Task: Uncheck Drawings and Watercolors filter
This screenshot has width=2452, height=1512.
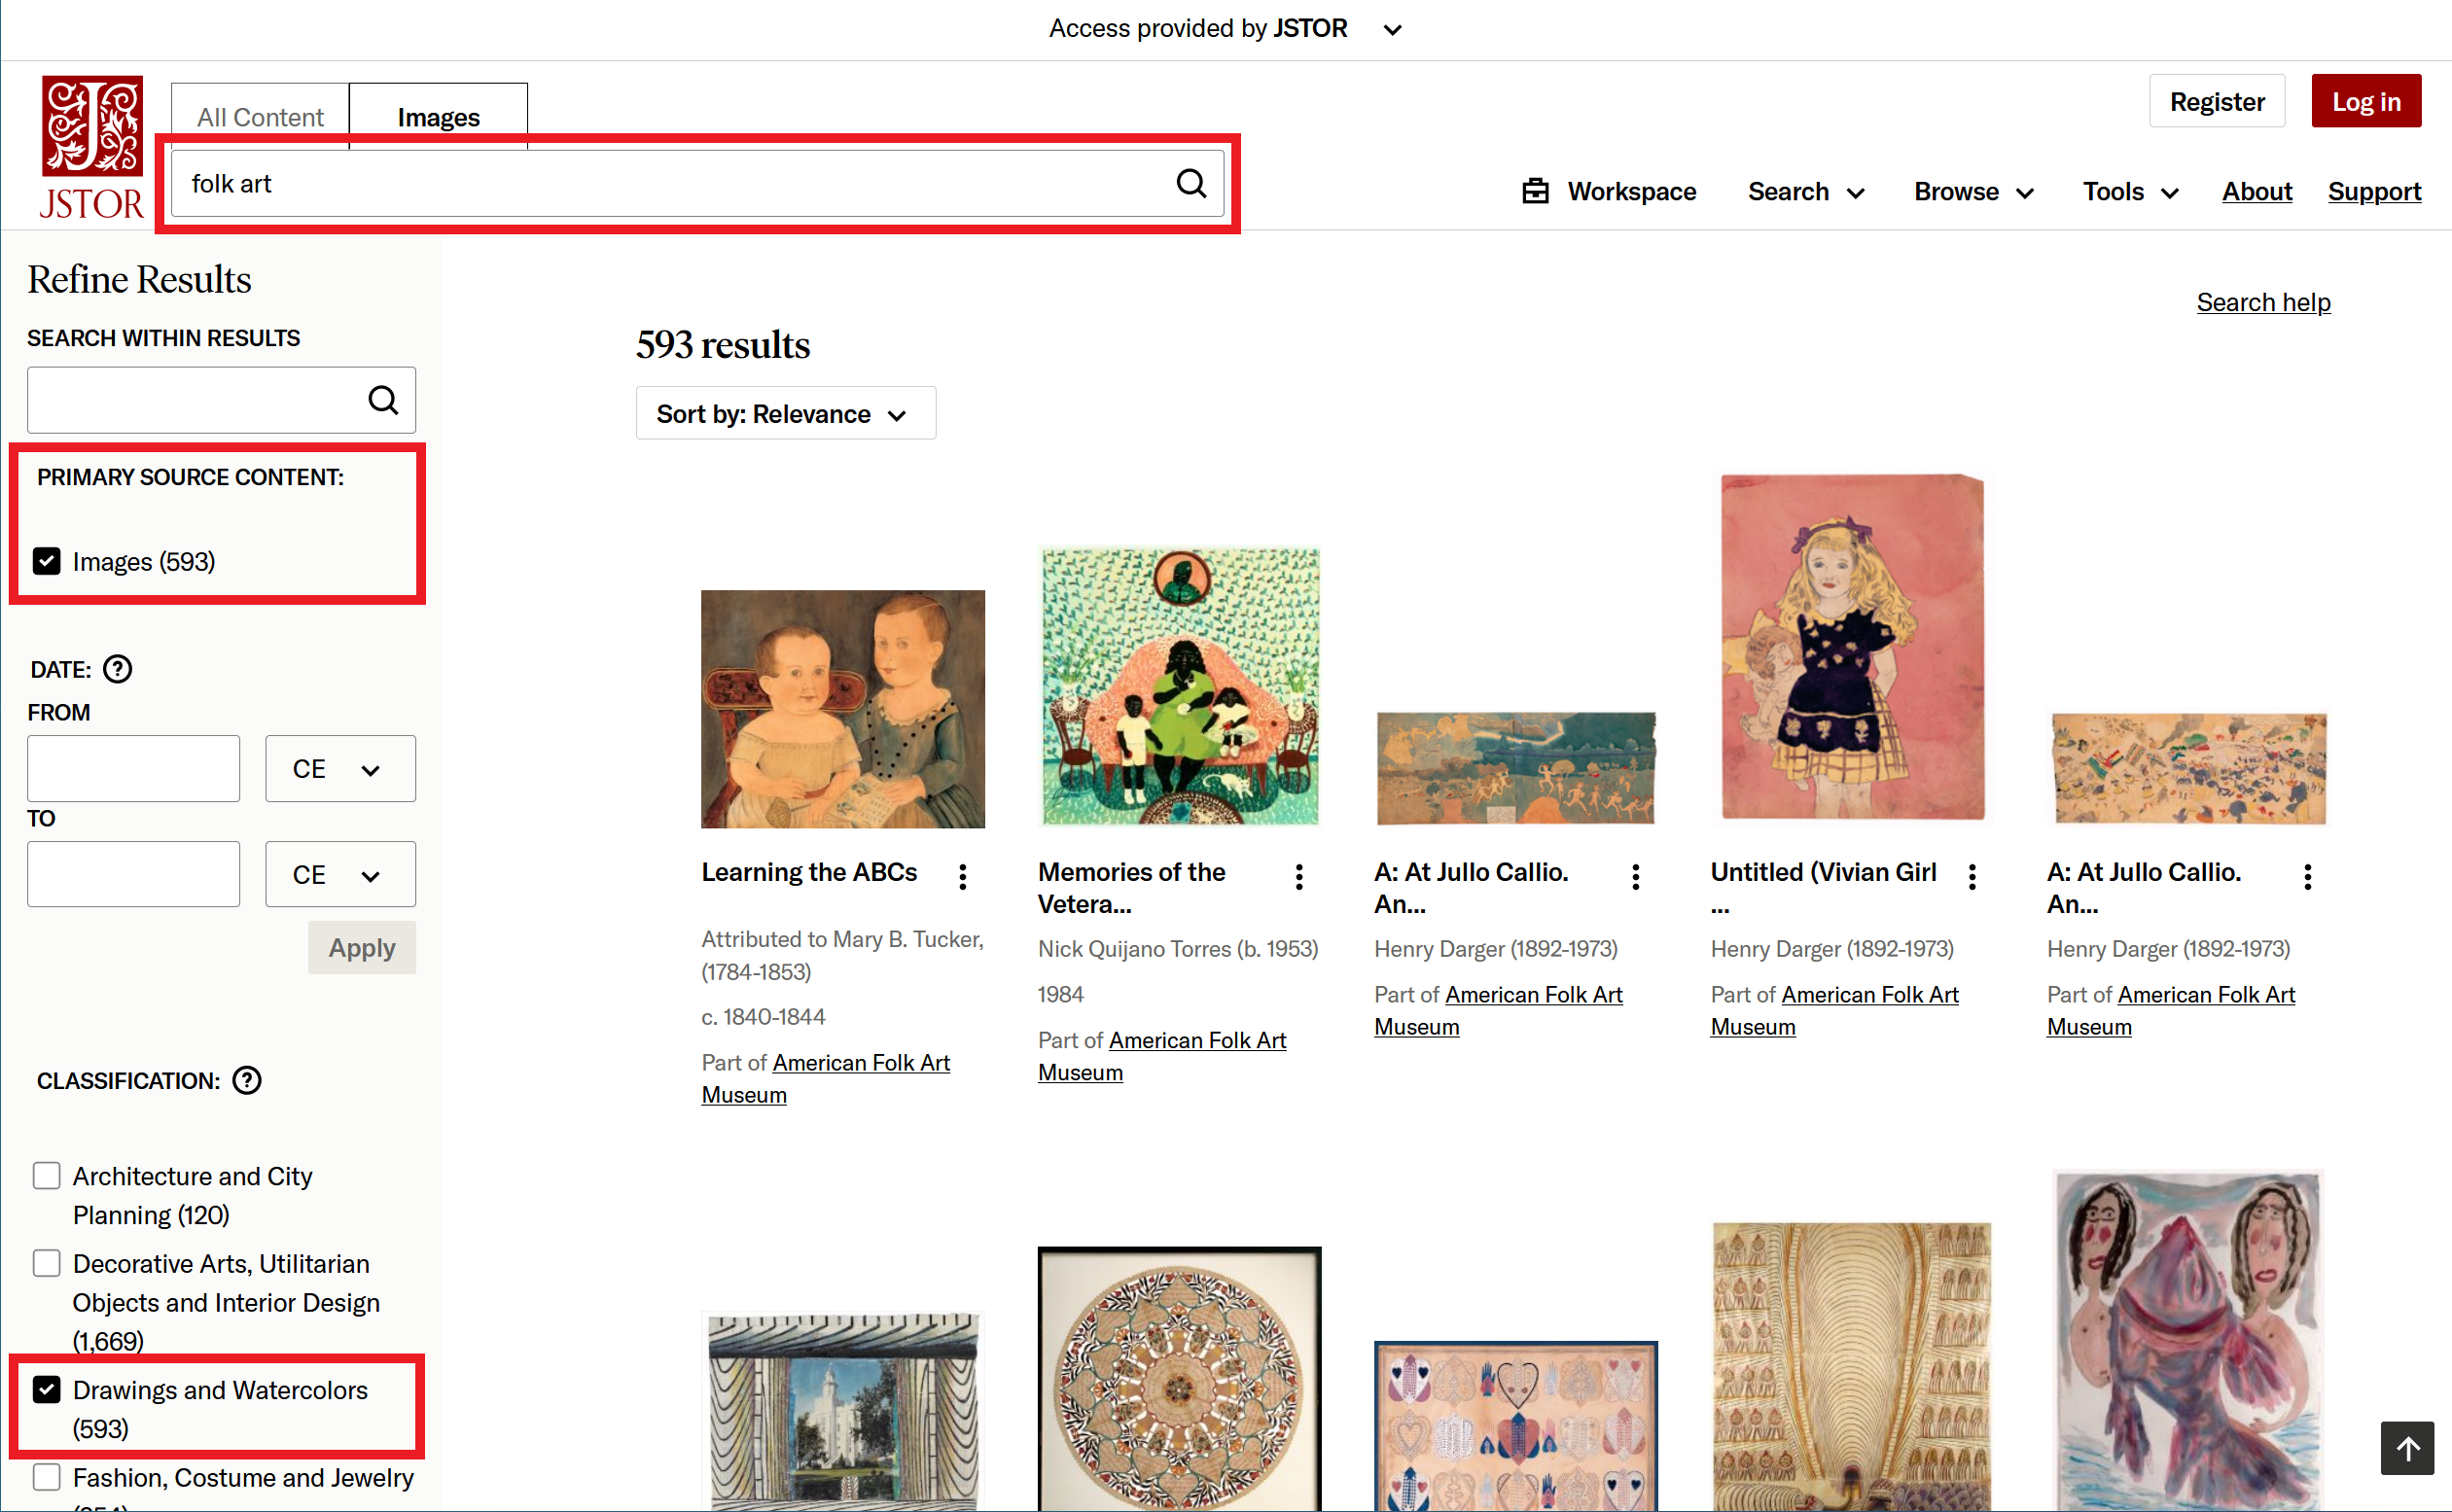Action: [x=47, y=1390]
